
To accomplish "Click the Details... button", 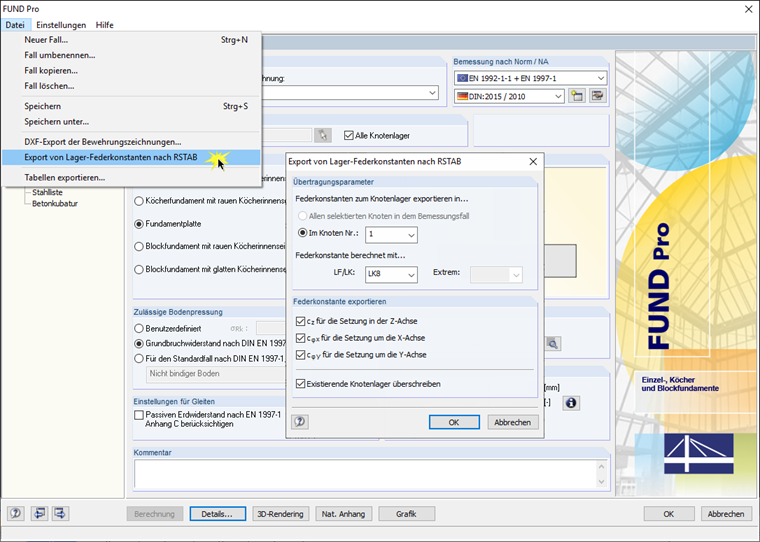I will point(218,514).
